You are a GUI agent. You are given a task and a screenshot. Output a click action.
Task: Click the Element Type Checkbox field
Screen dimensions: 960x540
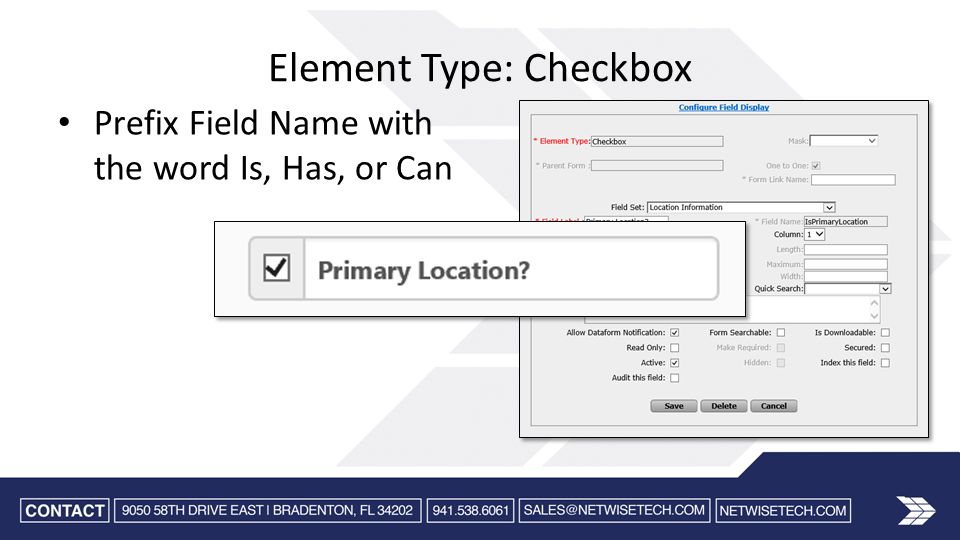pos(656,141)
